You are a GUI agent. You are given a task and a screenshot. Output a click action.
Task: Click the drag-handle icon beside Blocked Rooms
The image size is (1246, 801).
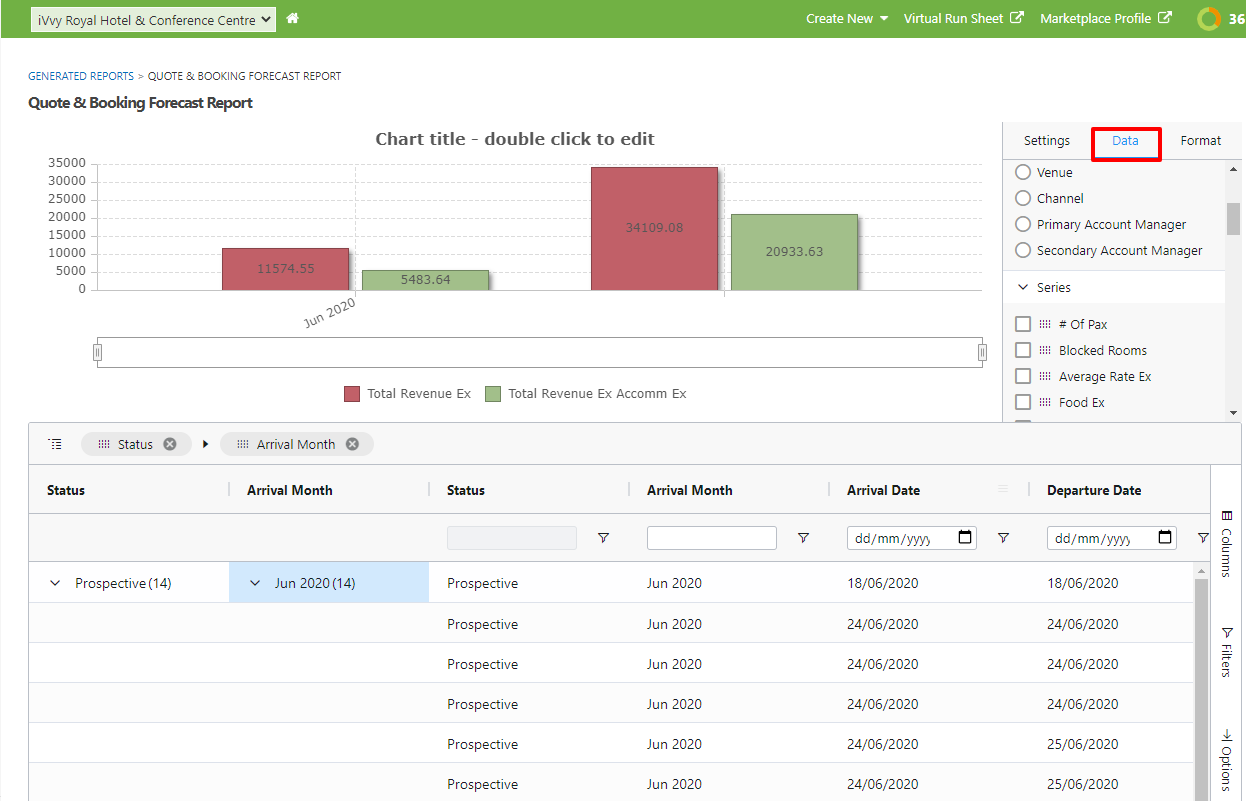click(1045, 350)
